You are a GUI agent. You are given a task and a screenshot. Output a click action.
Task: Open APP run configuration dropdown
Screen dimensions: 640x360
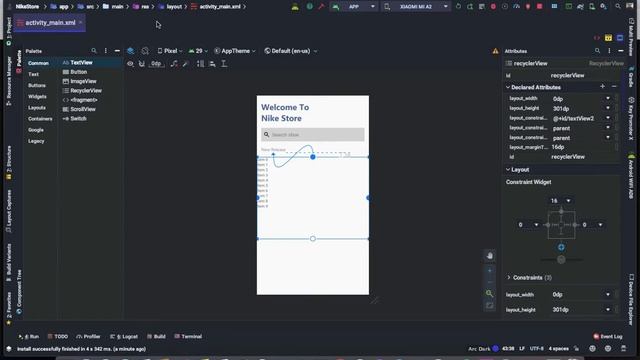pyautogui.click(x=353, y=7)
